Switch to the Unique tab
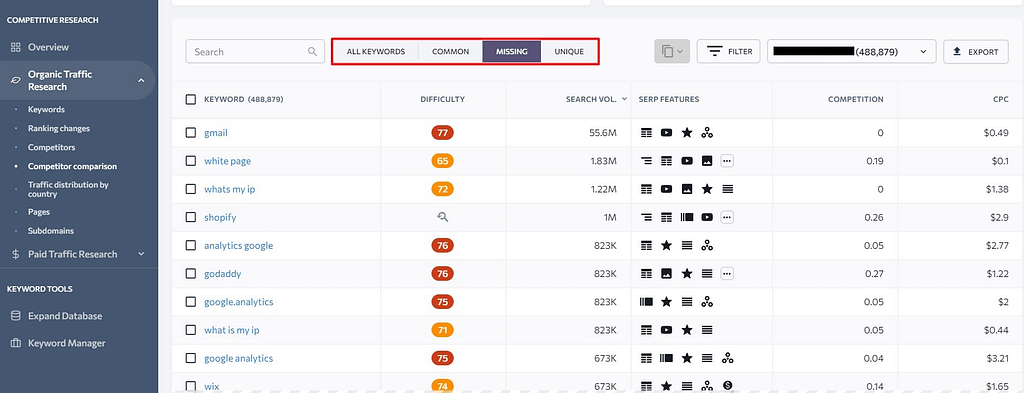This screenshot has height=393, width=1024. click(x=569, y=52)
